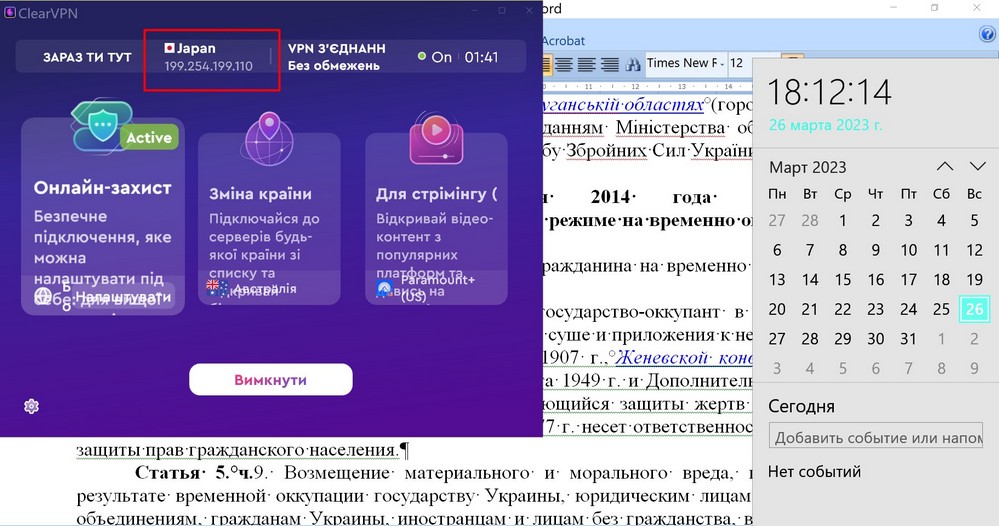999x526 pixels.
Task: Select March 1 in the calendar
Action: pyautogui.click(x=843, y=220)
